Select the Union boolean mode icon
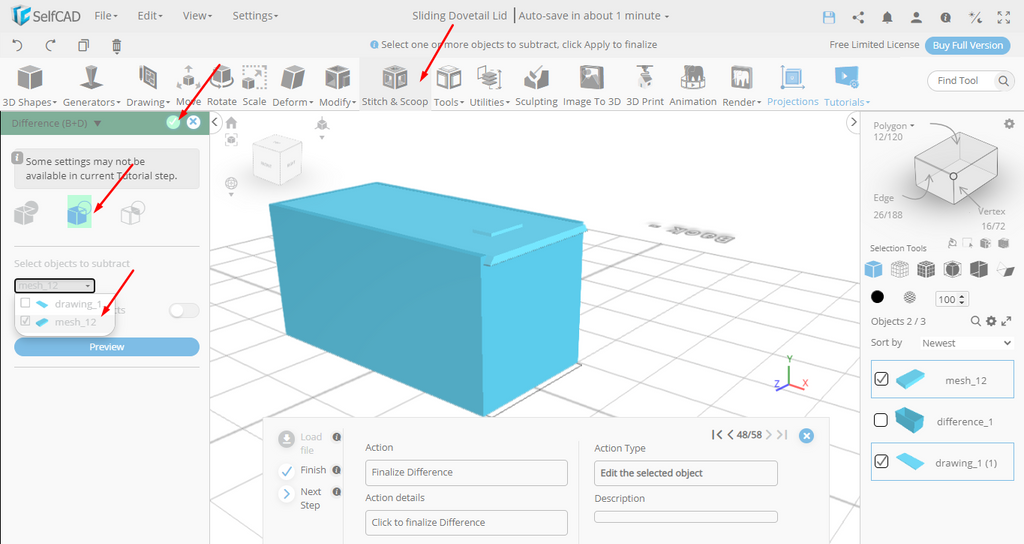The width and height of the screenshot is (1024, 544). [26, 212]
